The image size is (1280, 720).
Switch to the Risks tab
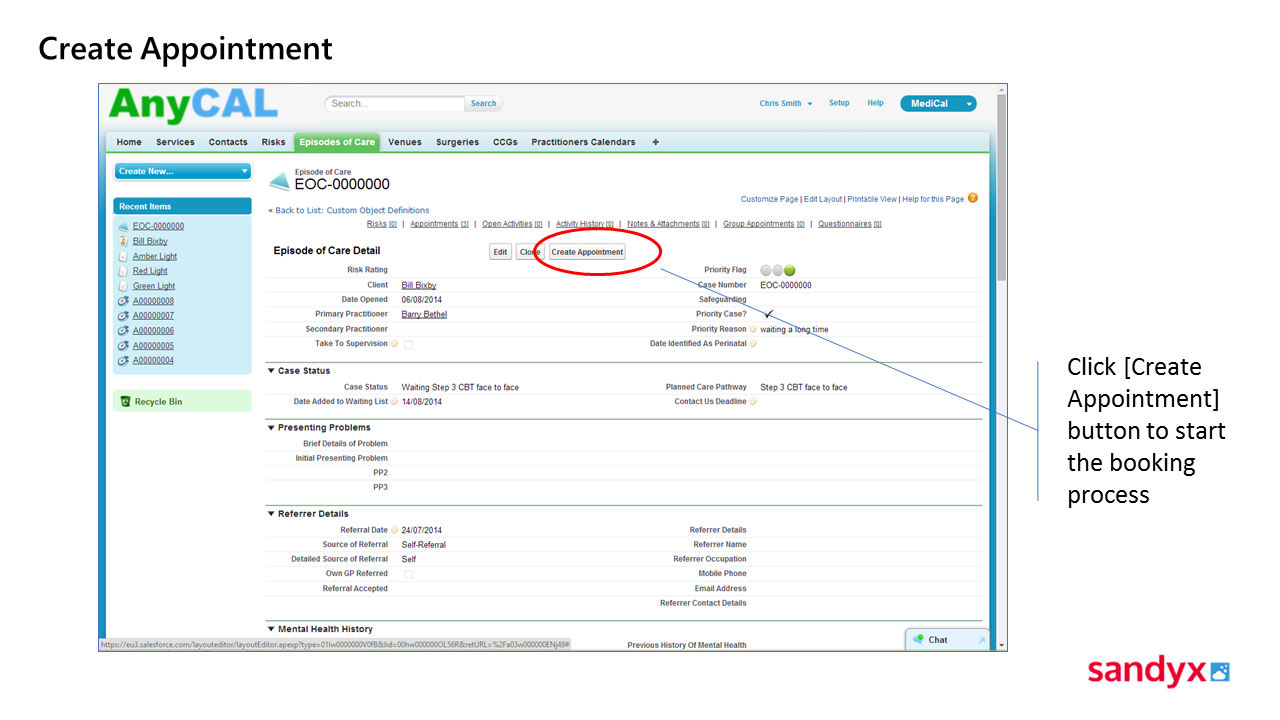273,142
